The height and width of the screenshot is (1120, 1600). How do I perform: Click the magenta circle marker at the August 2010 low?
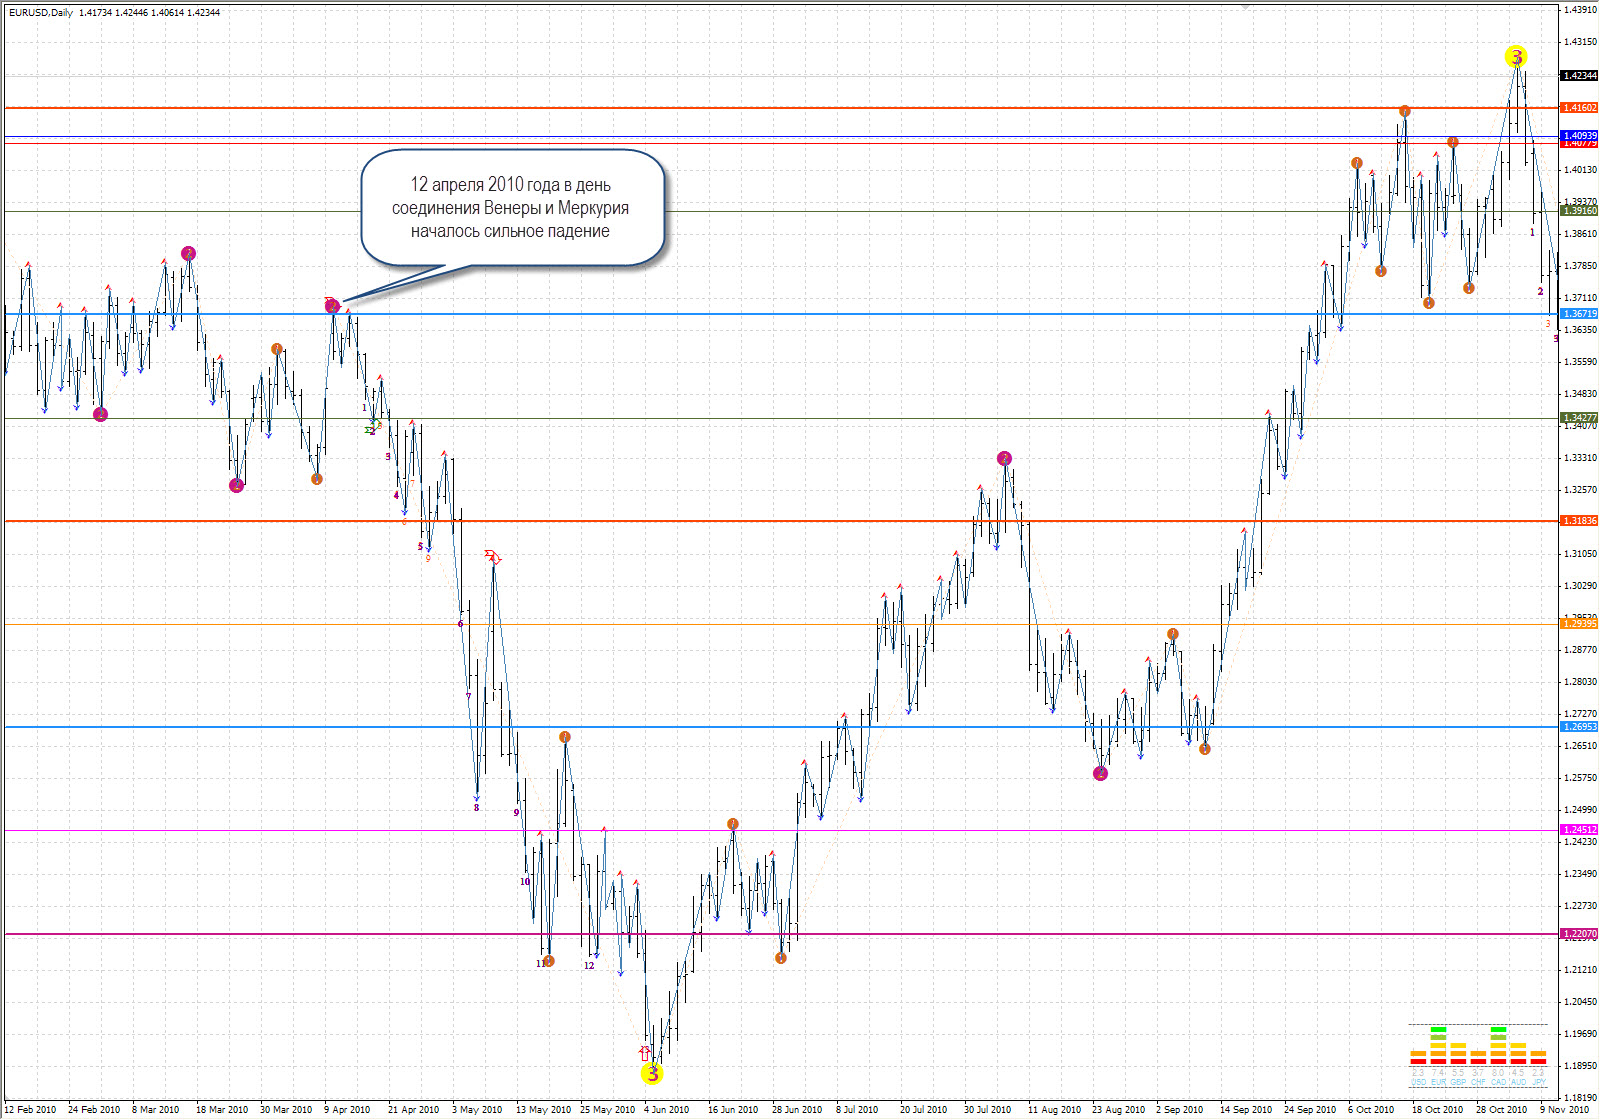[1100, 773]
